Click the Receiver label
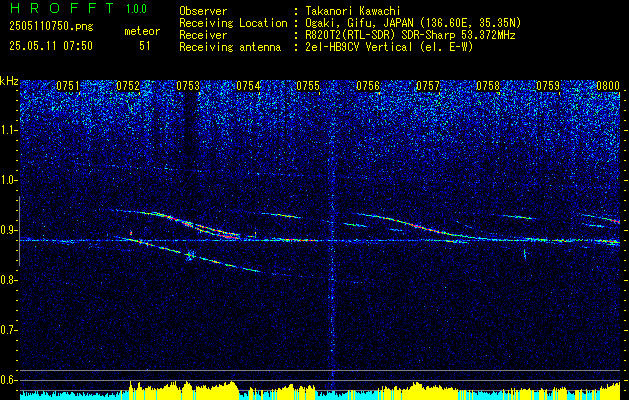 203,35
